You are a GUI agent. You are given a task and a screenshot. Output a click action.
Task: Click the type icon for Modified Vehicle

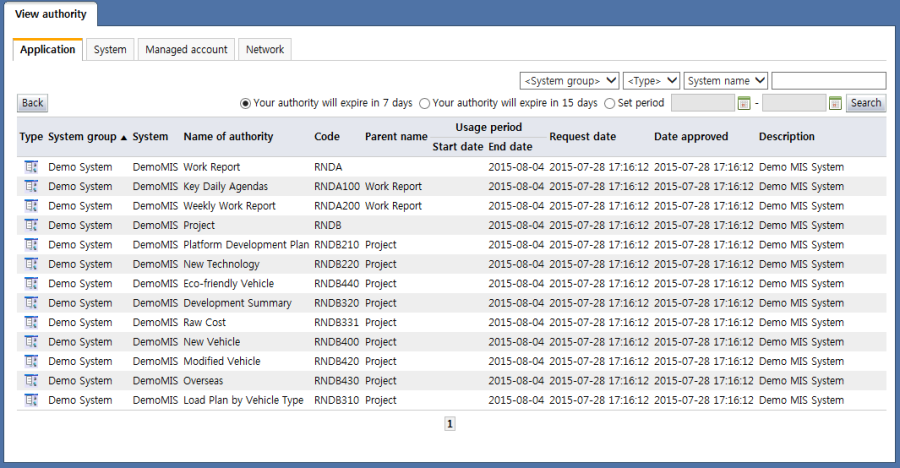tap(31, 361)
